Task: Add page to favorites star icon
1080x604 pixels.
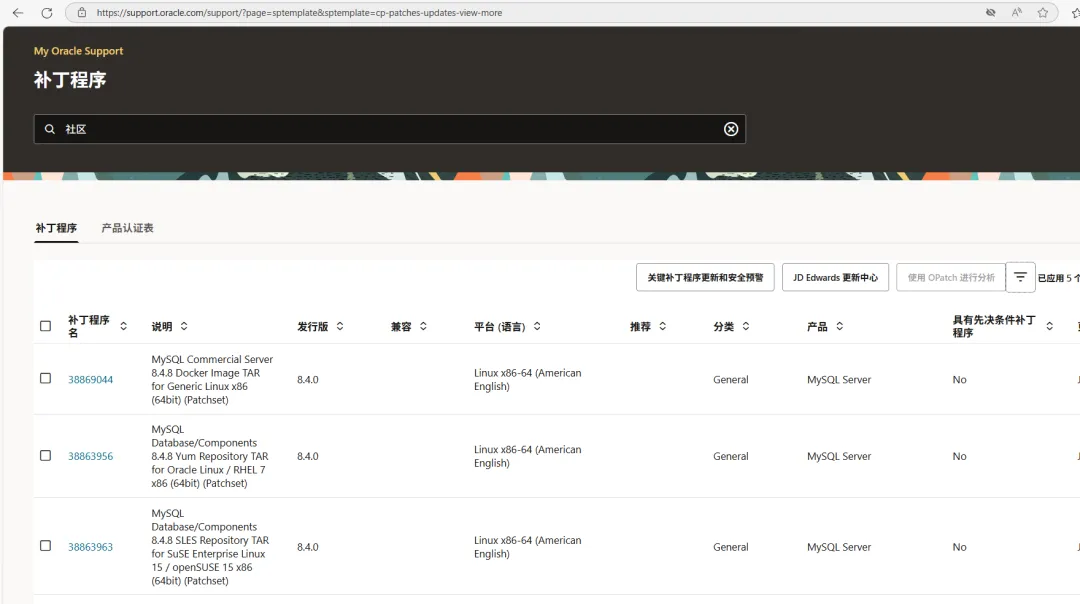Action: click(1043, 12)
